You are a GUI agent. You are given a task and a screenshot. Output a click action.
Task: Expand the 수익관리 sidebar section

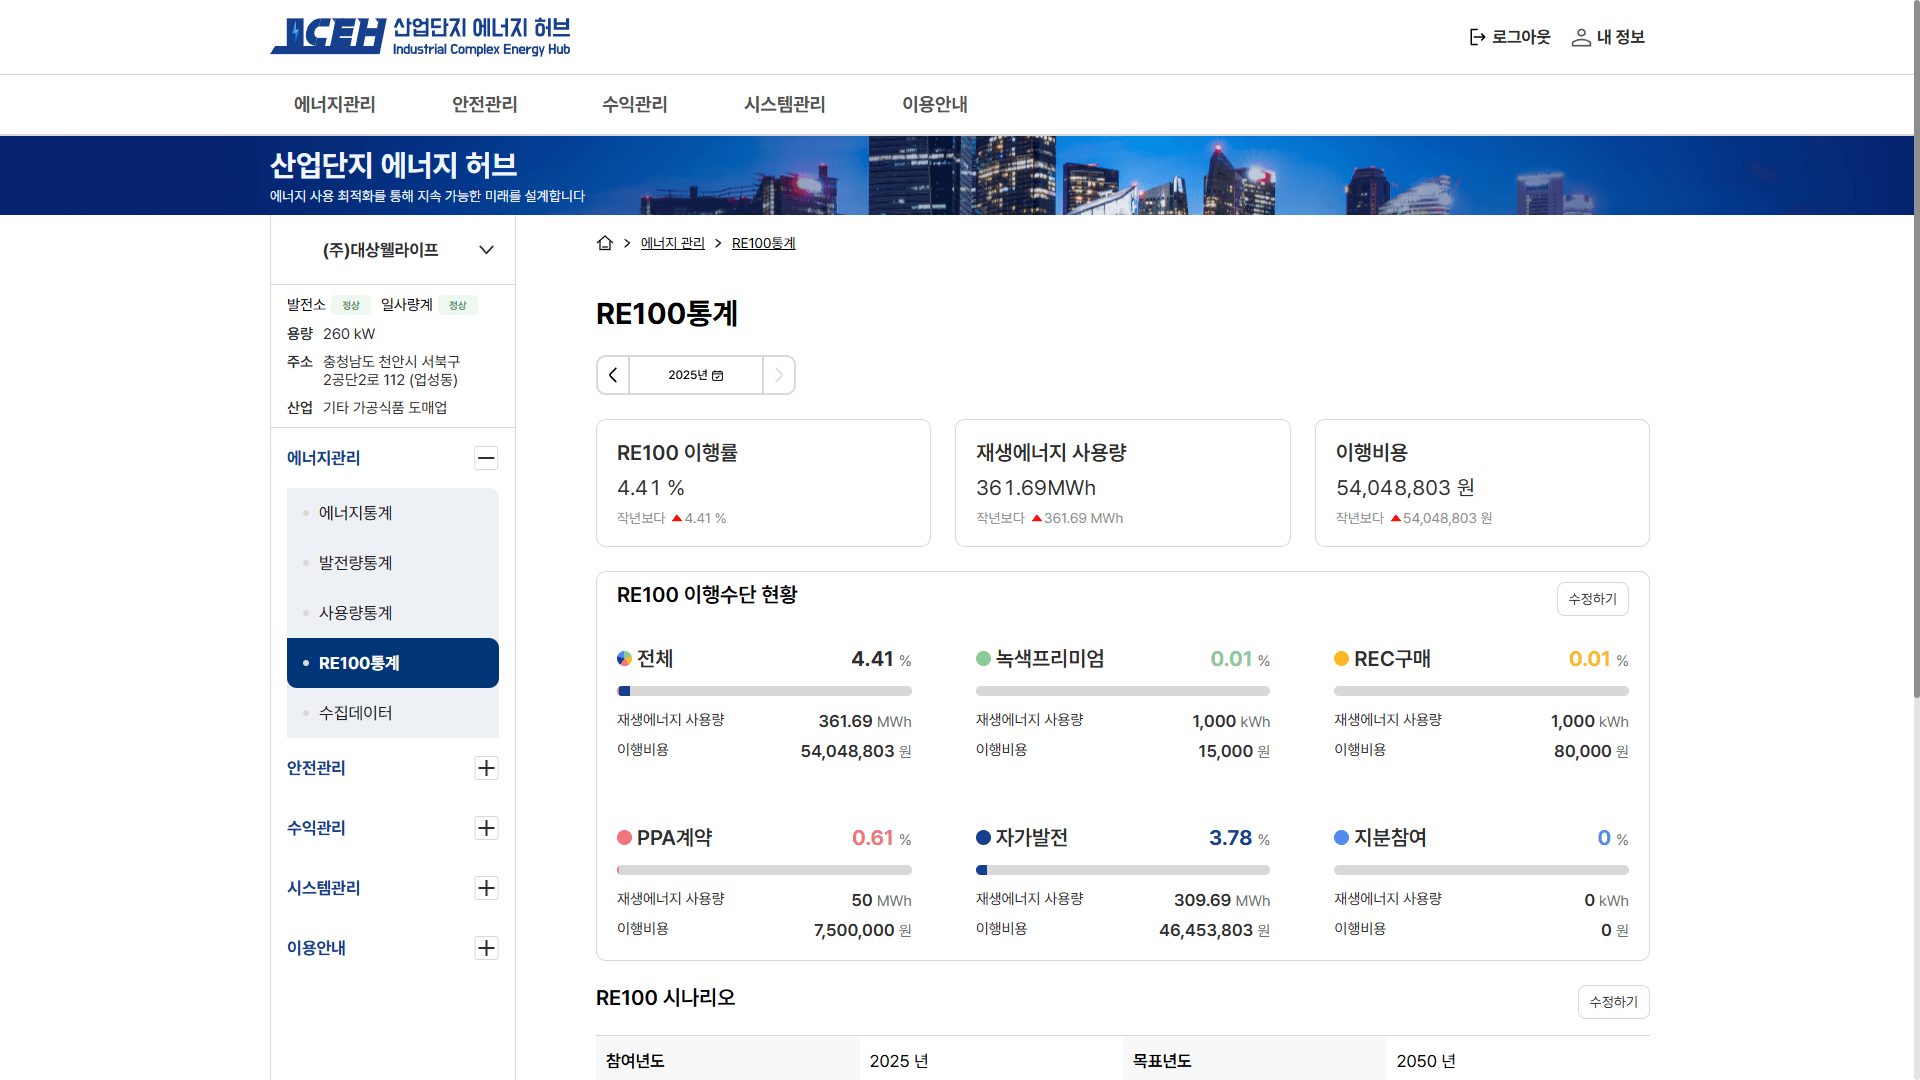(x=486, y=828)
